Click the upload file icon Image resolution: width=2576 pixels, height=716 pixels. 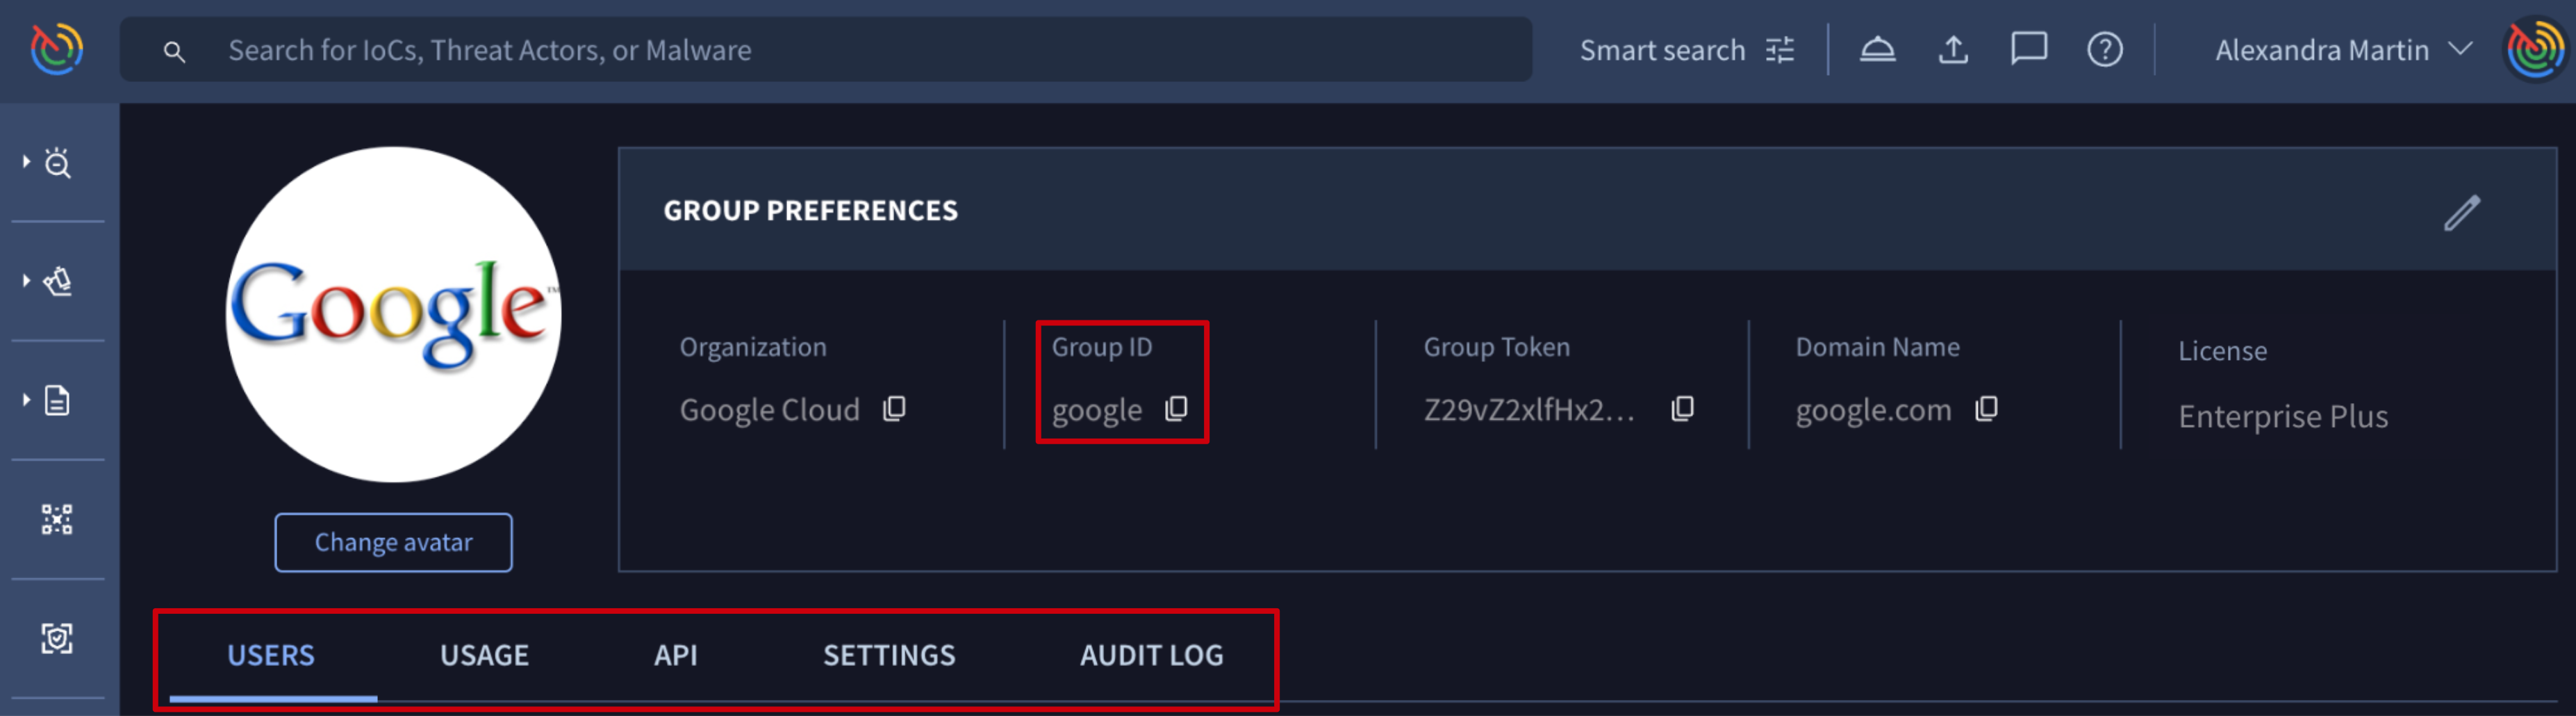click(x=1953, y=49)
